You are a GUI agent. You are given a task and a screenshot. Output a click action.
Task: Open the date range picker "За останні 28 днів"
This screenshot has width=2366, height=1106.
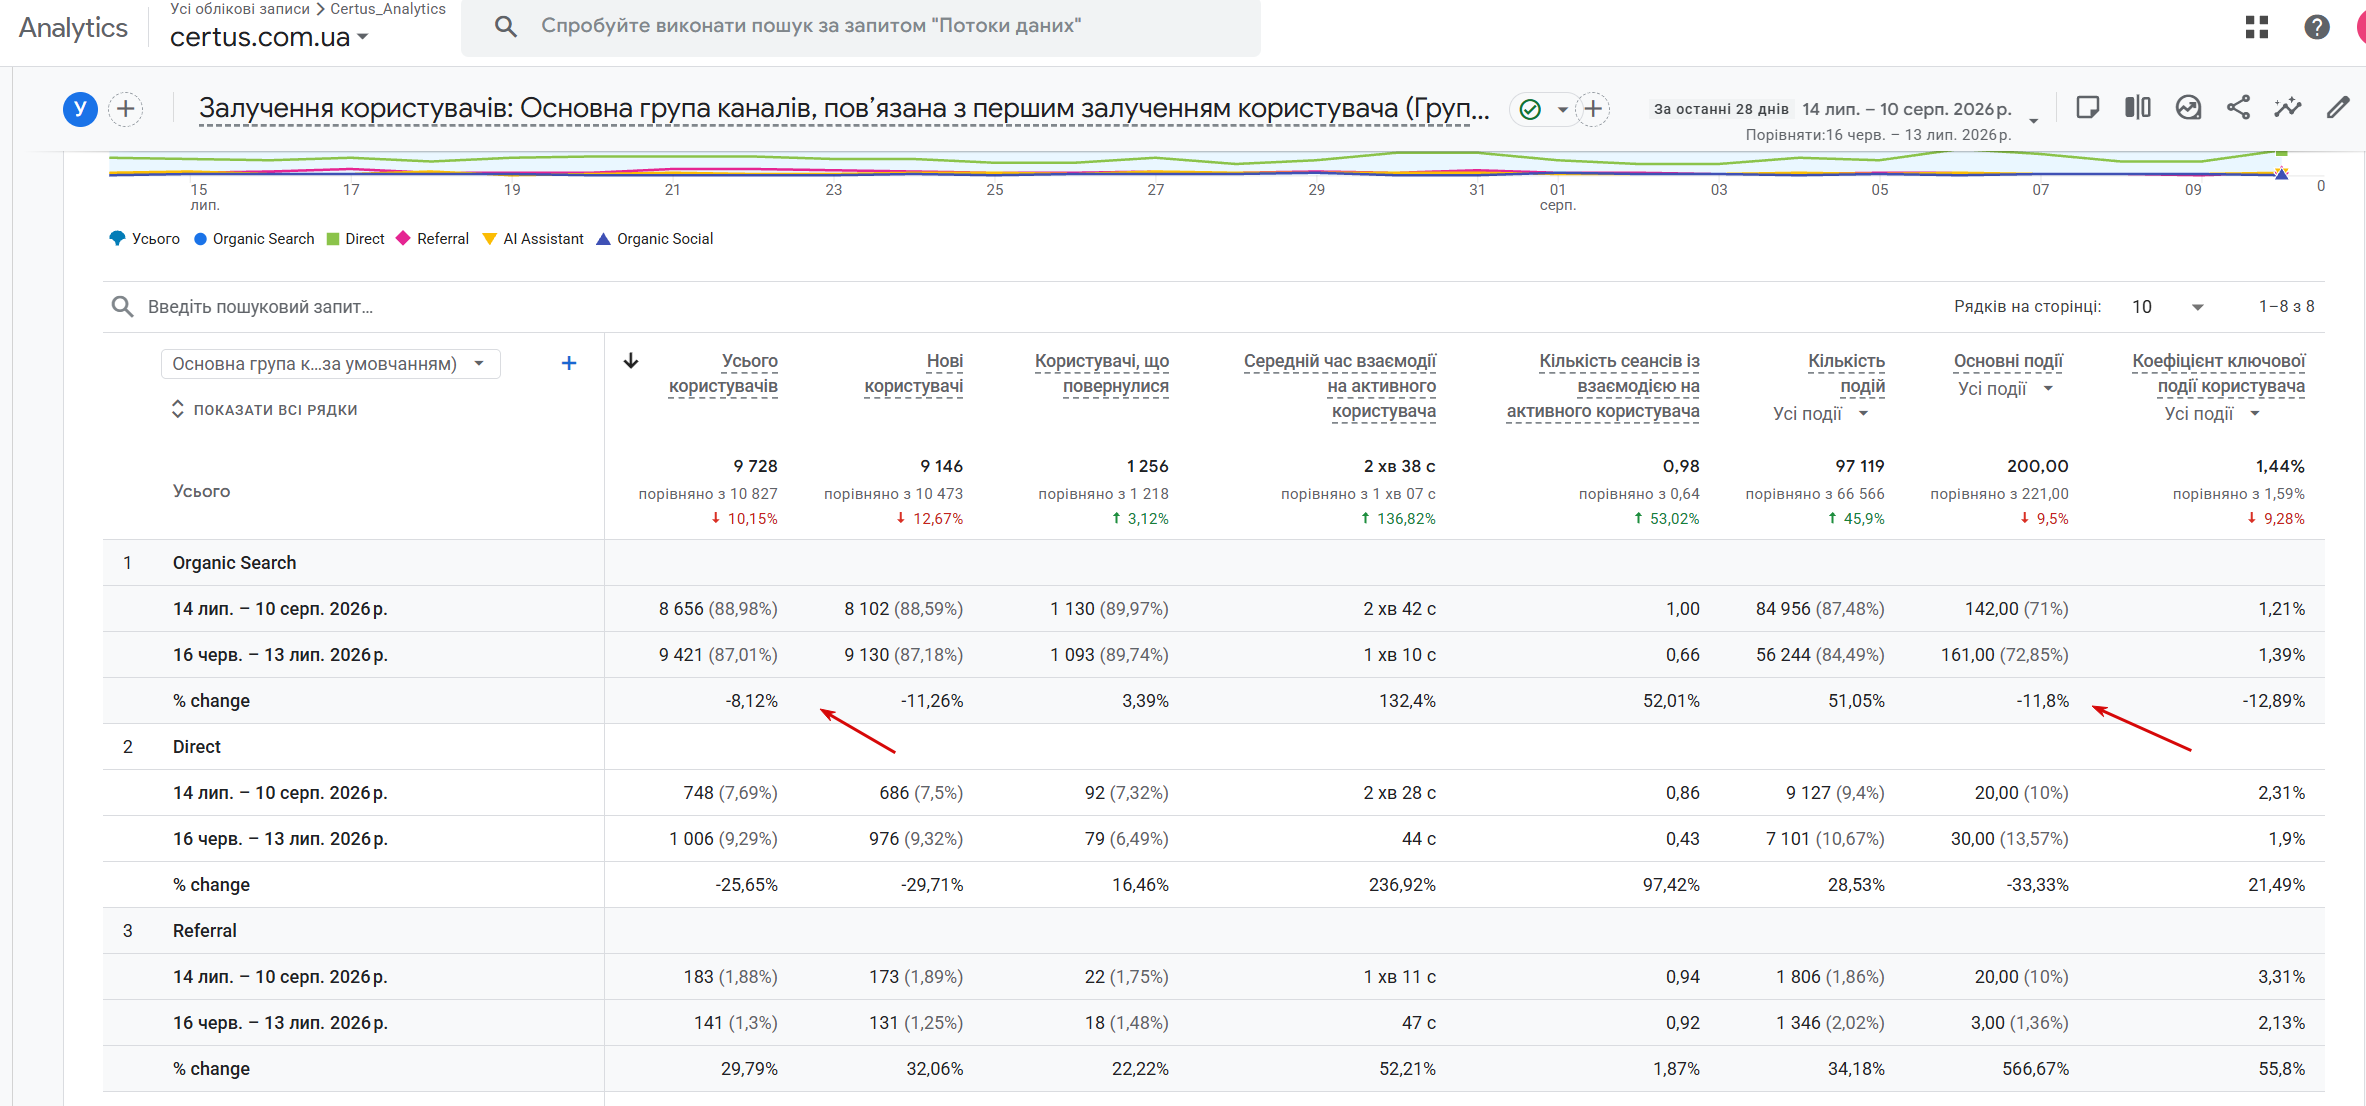(x=1845, y=109)
